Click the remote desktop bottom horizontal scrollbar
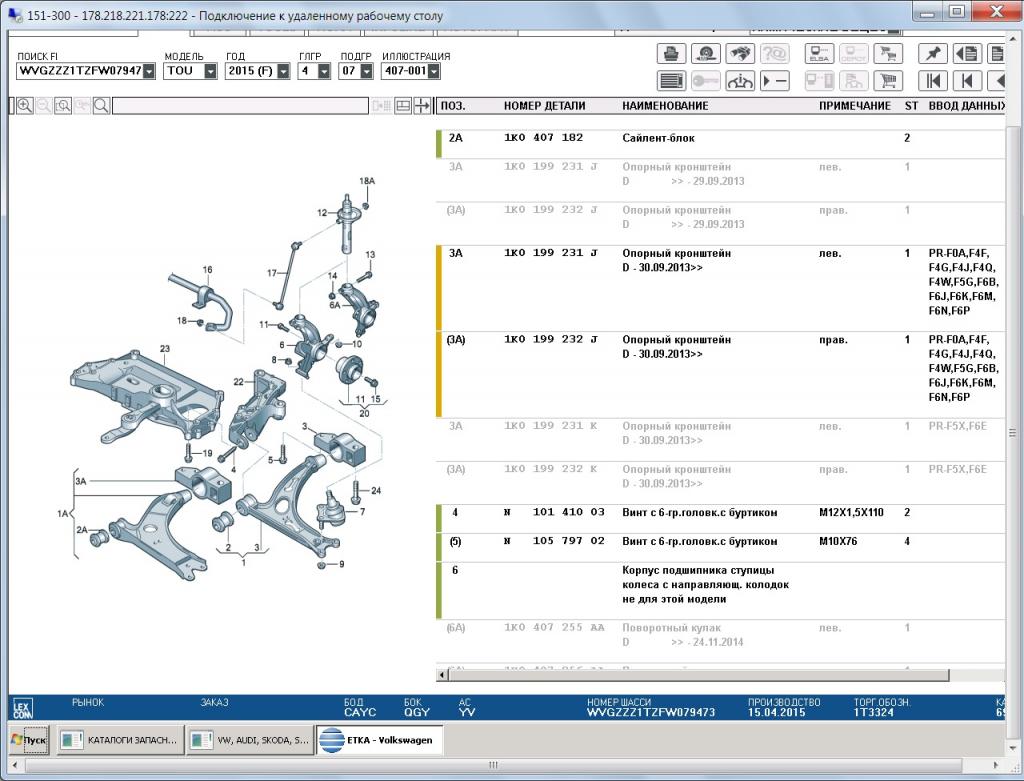Screen dimensions: 1024x781 click(493, 765)
